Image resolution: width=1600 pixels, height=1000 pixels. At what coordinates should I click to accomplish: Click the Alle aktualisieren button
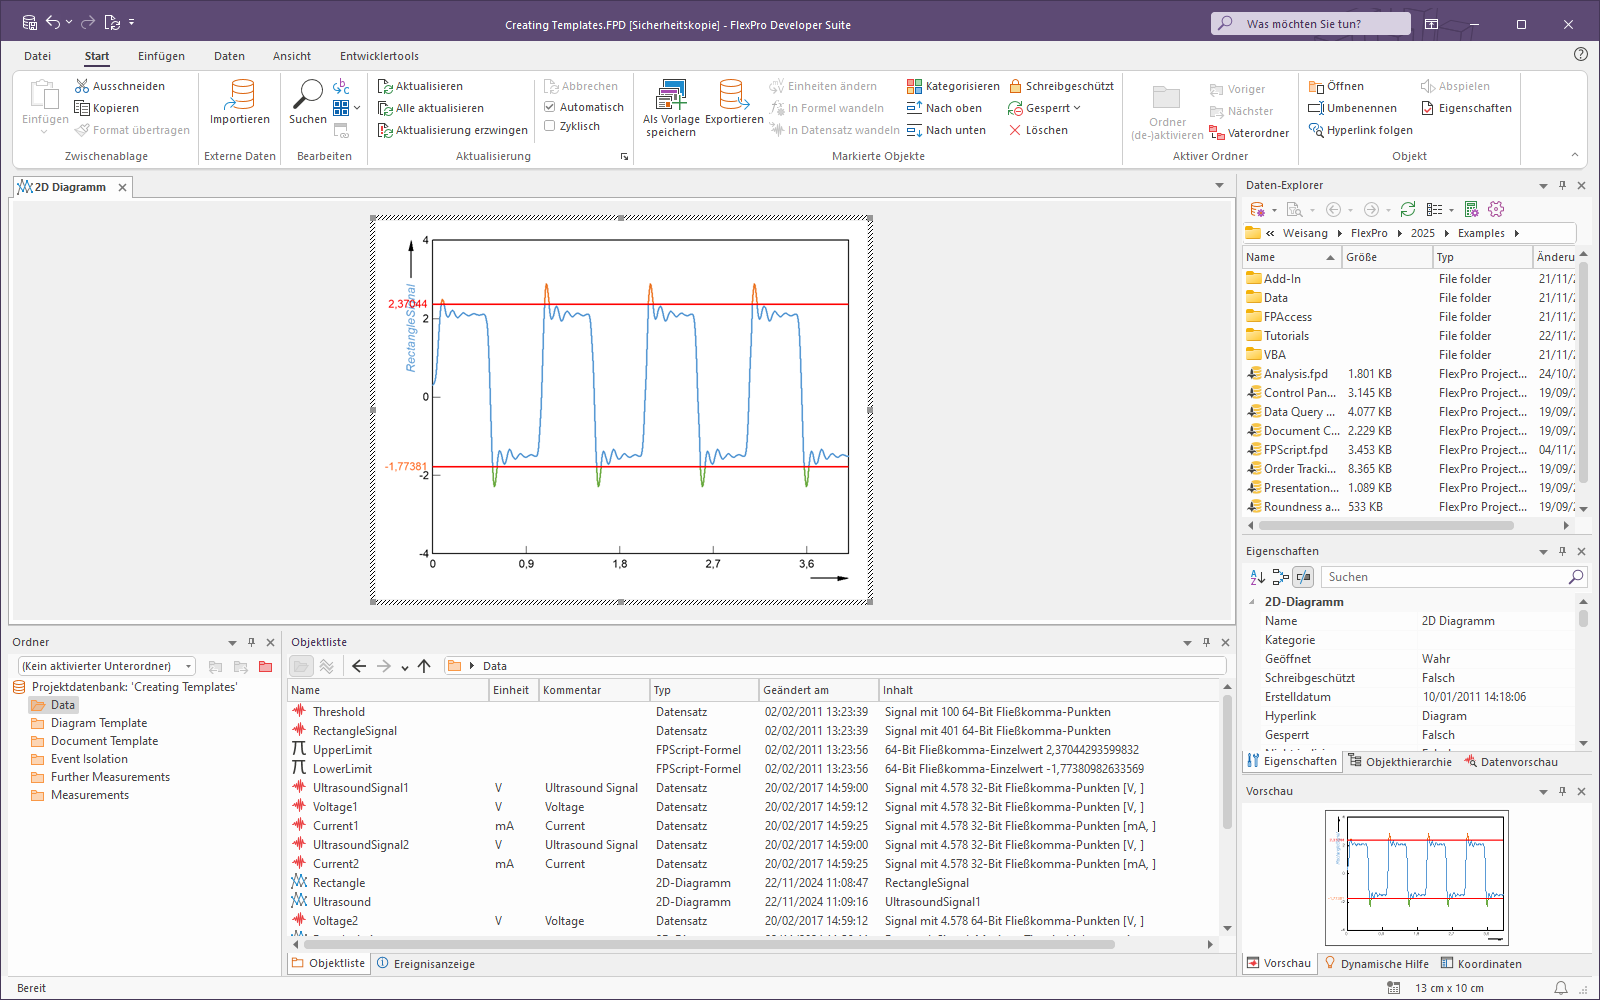[x=430, y=108]
